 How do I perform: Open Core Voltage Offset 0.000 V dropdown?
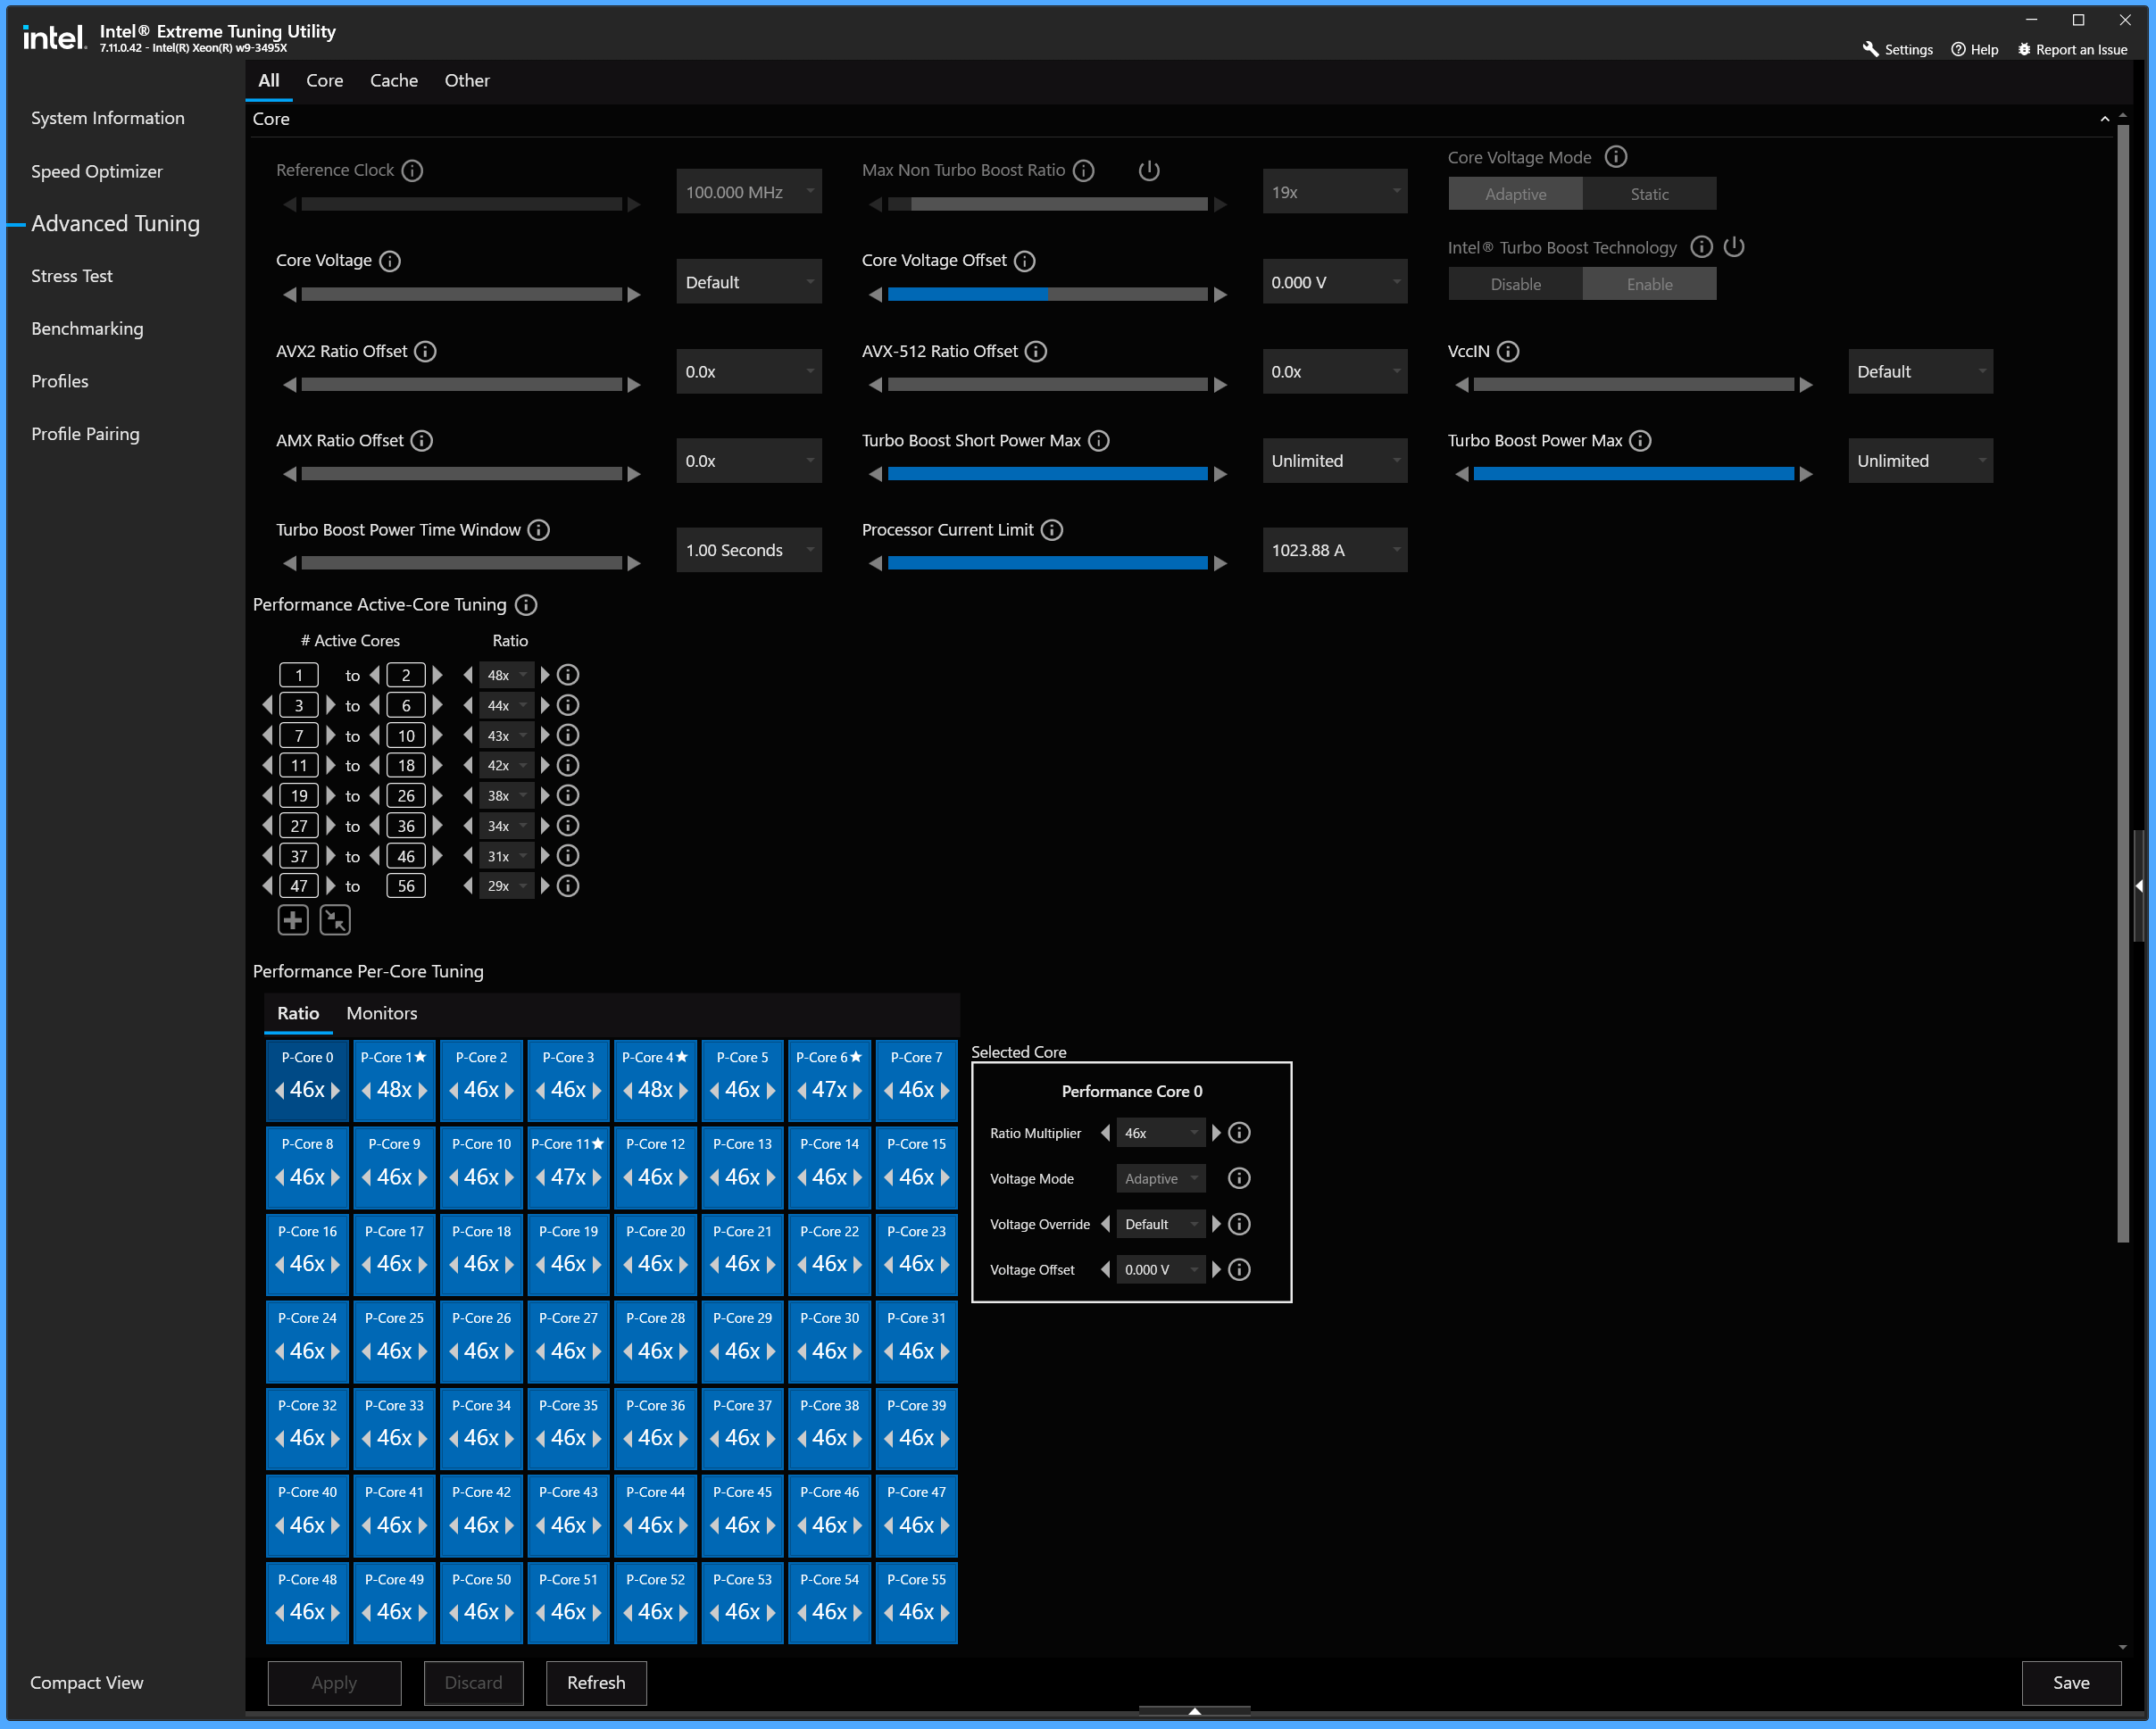tap(1335, 282)
